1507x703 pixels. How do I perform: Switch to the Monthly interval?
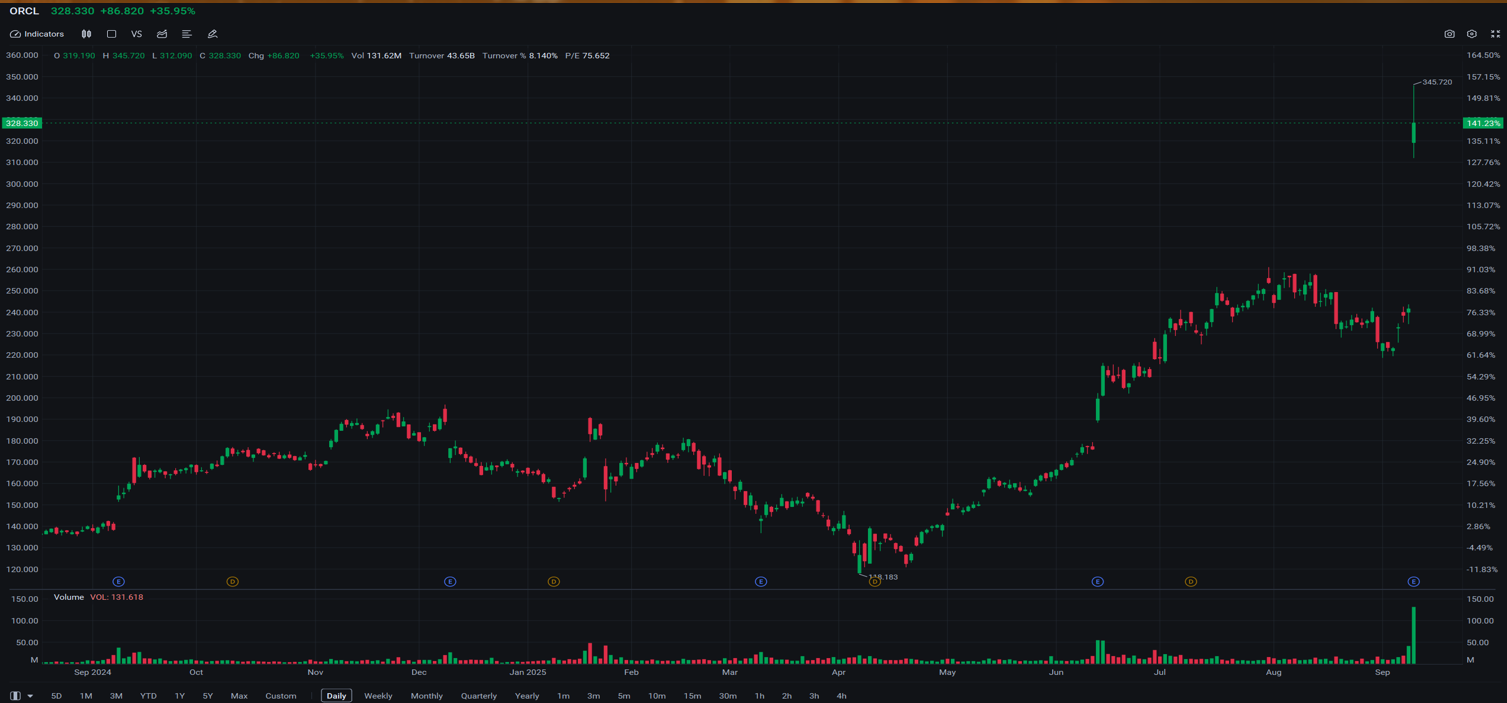tap(427, 696)
